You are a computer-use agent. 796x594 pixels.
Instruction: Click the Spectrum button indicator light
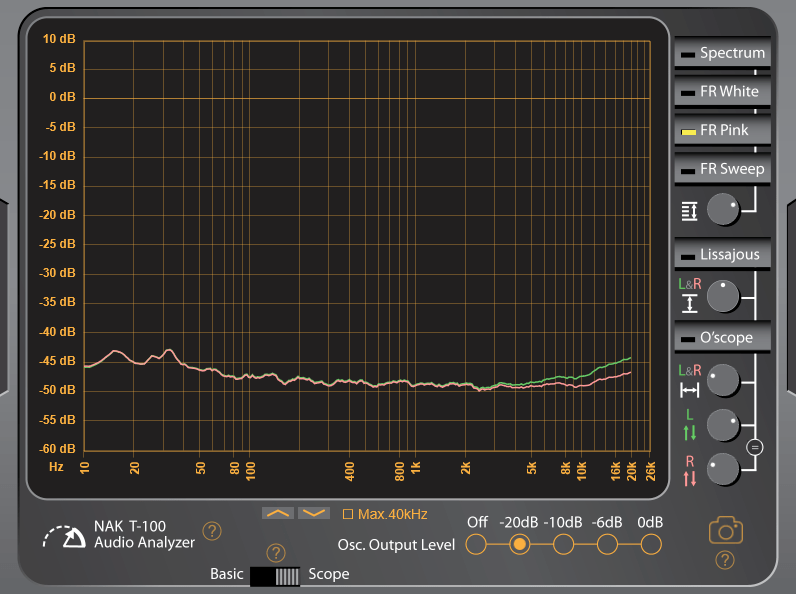click(688, 54)
